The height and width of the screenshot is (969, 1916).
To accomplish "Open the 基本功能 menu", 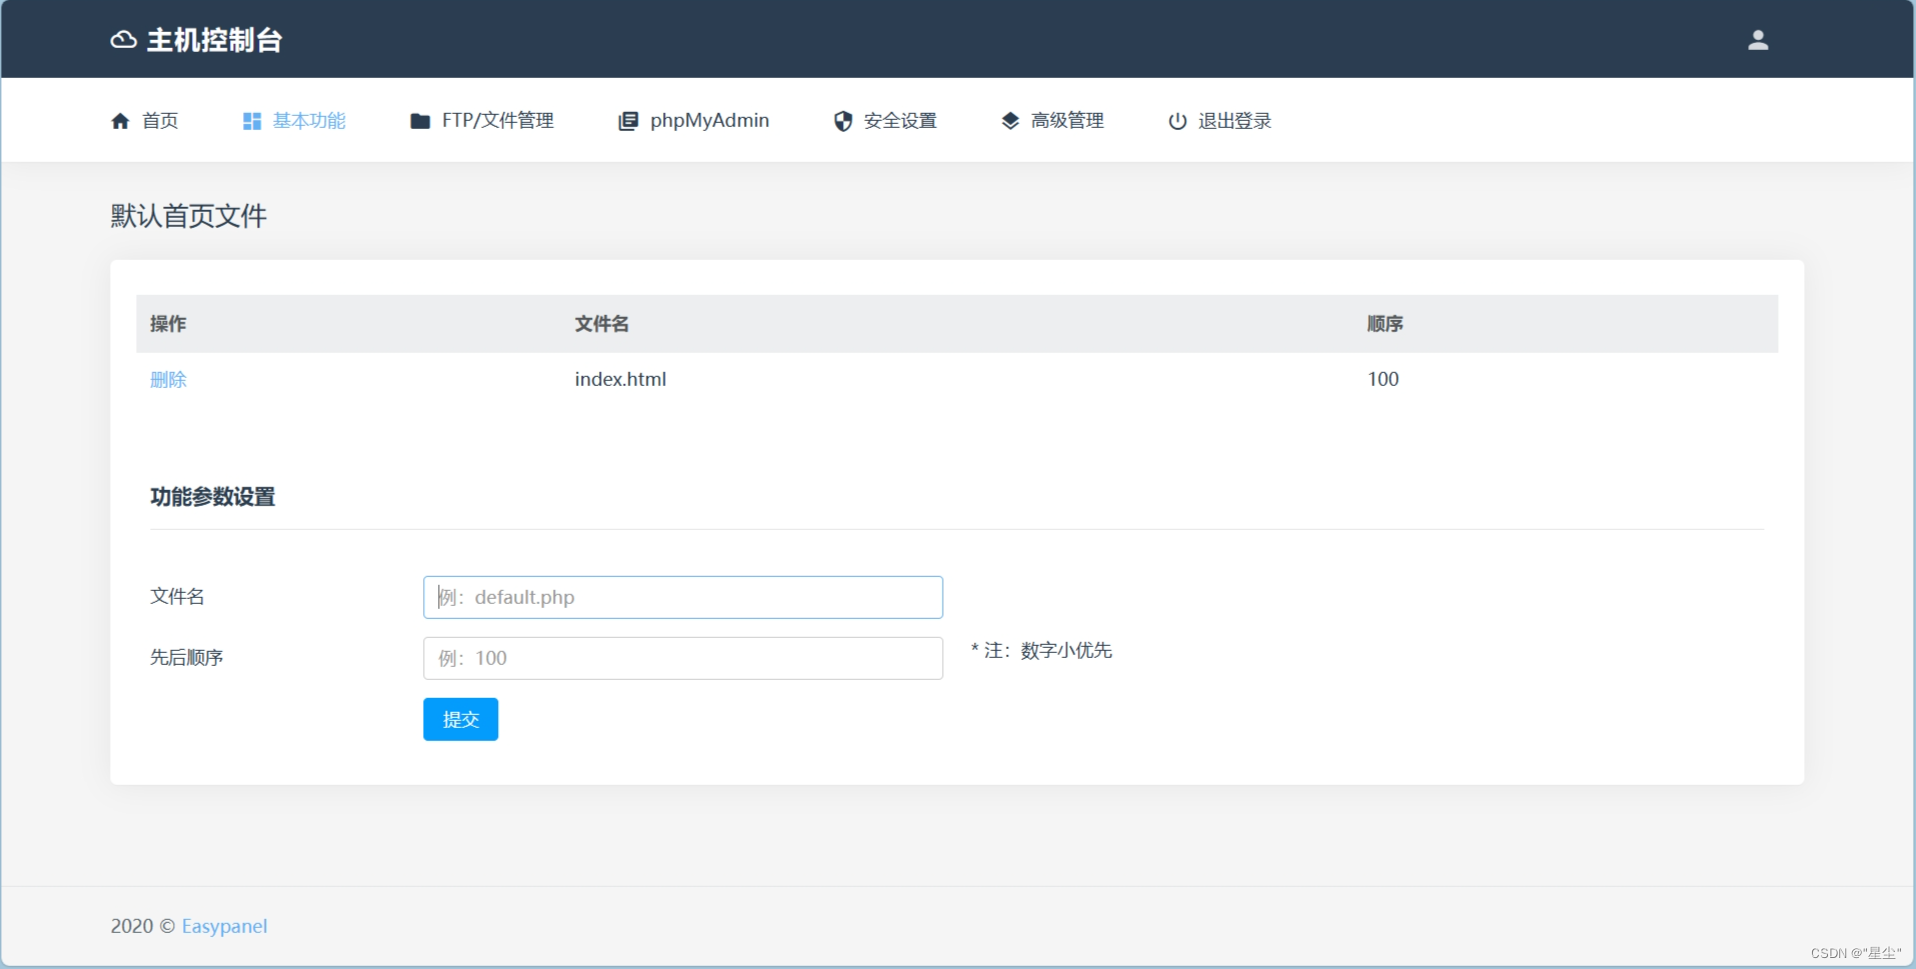I will click(309, 121).
